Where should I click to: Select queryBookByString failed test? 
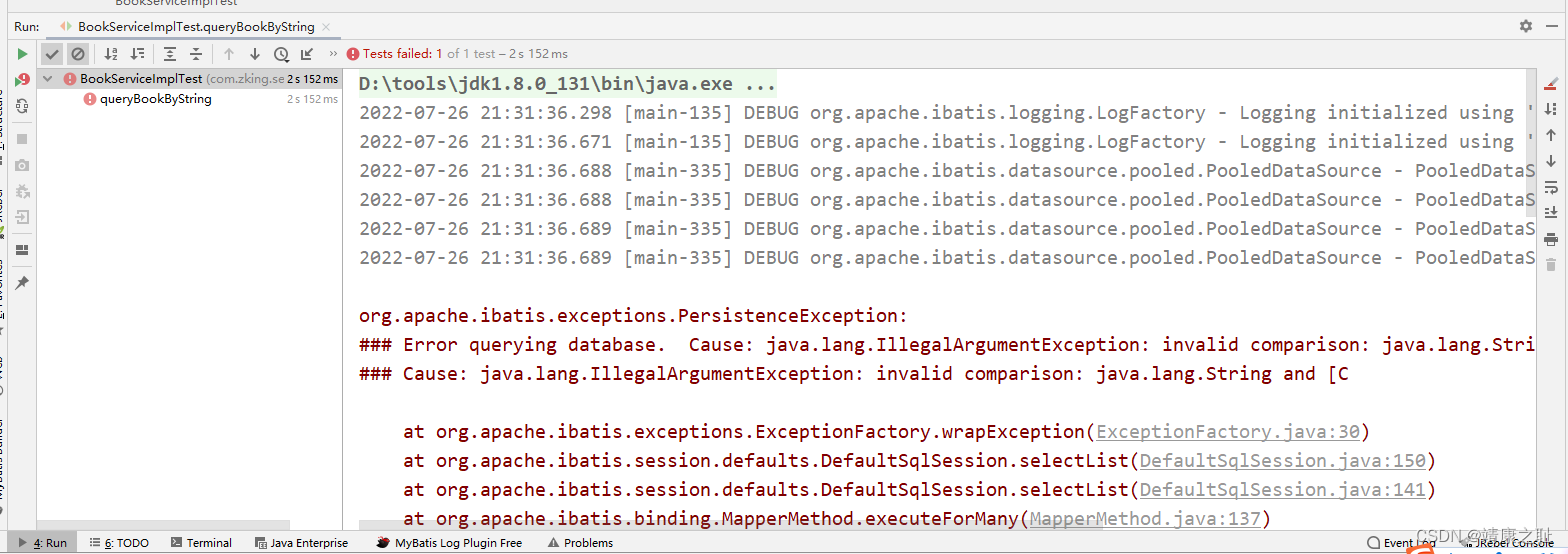coord(155,99)
